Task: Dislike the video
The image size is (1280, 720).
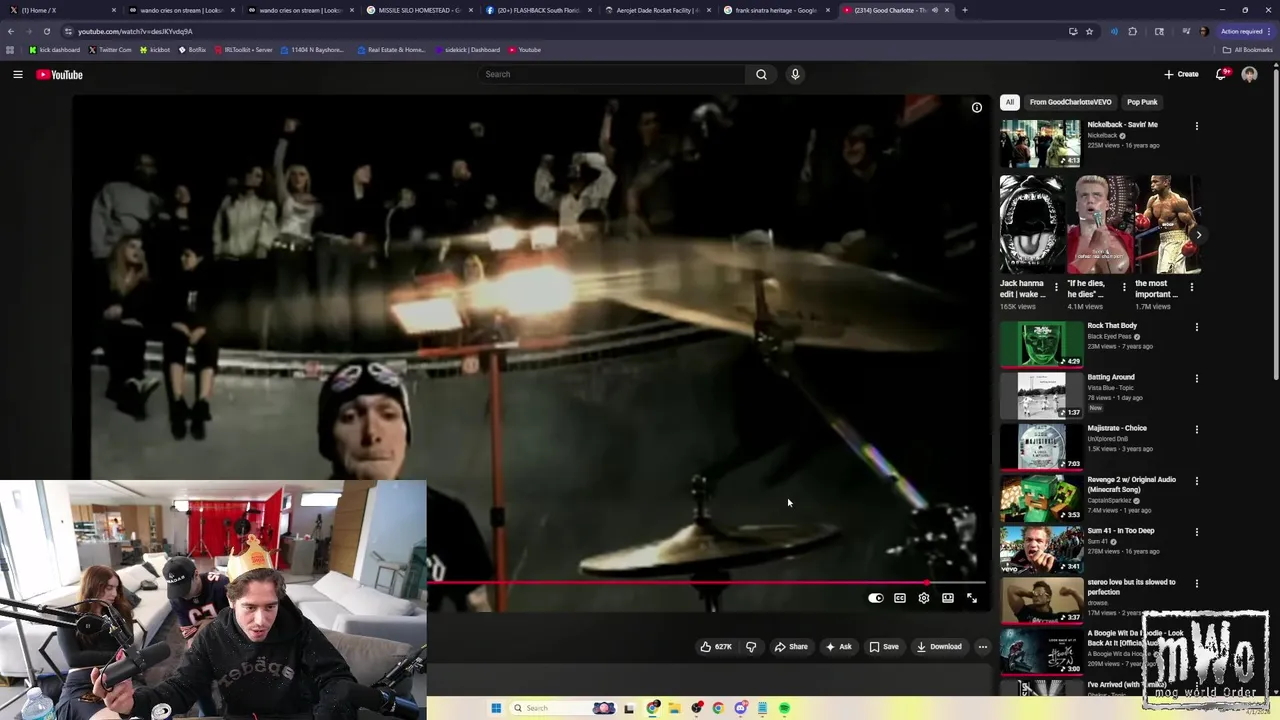Action: (751, 646)
